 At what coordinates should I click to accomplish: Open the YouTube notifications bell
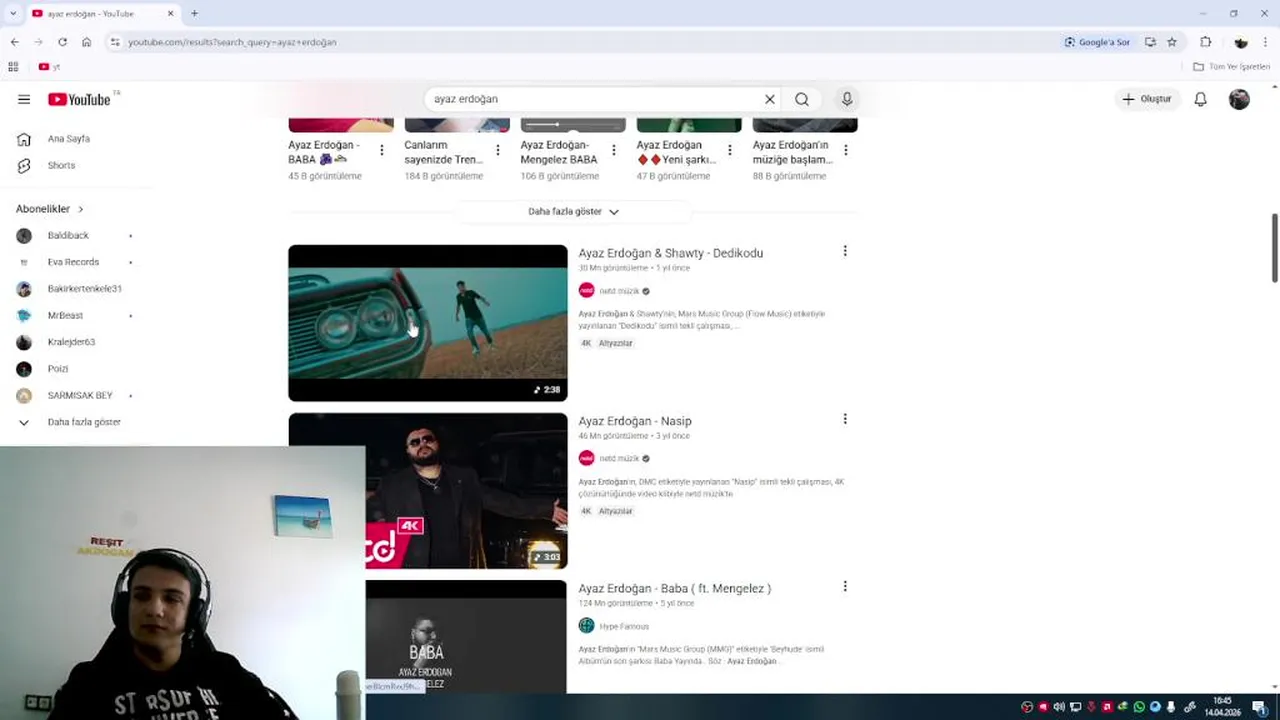pos(1200,99)
